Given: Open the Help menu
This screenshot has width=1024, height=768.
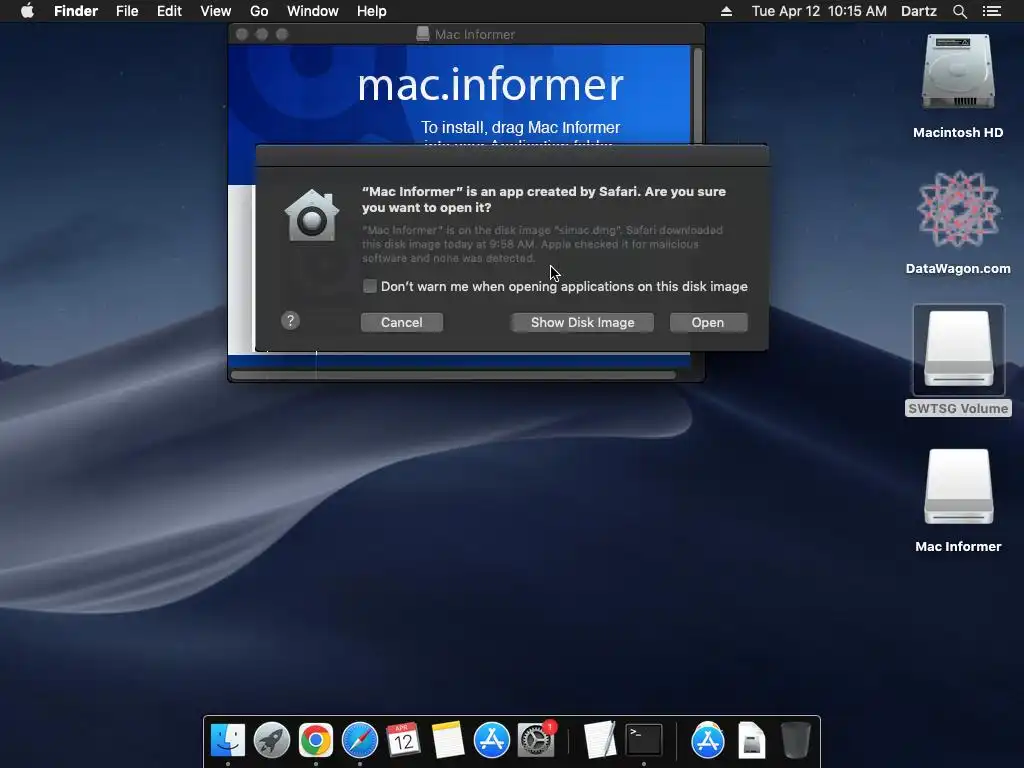Looking at the screenshot, I should point(372,11).
